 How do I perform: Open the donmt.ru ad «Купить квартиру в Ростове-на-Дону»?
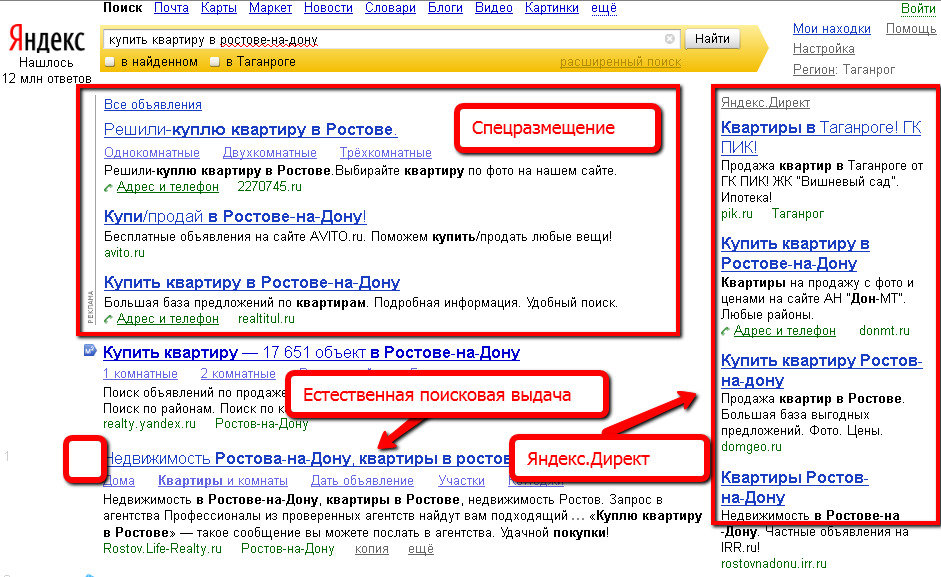795,253
